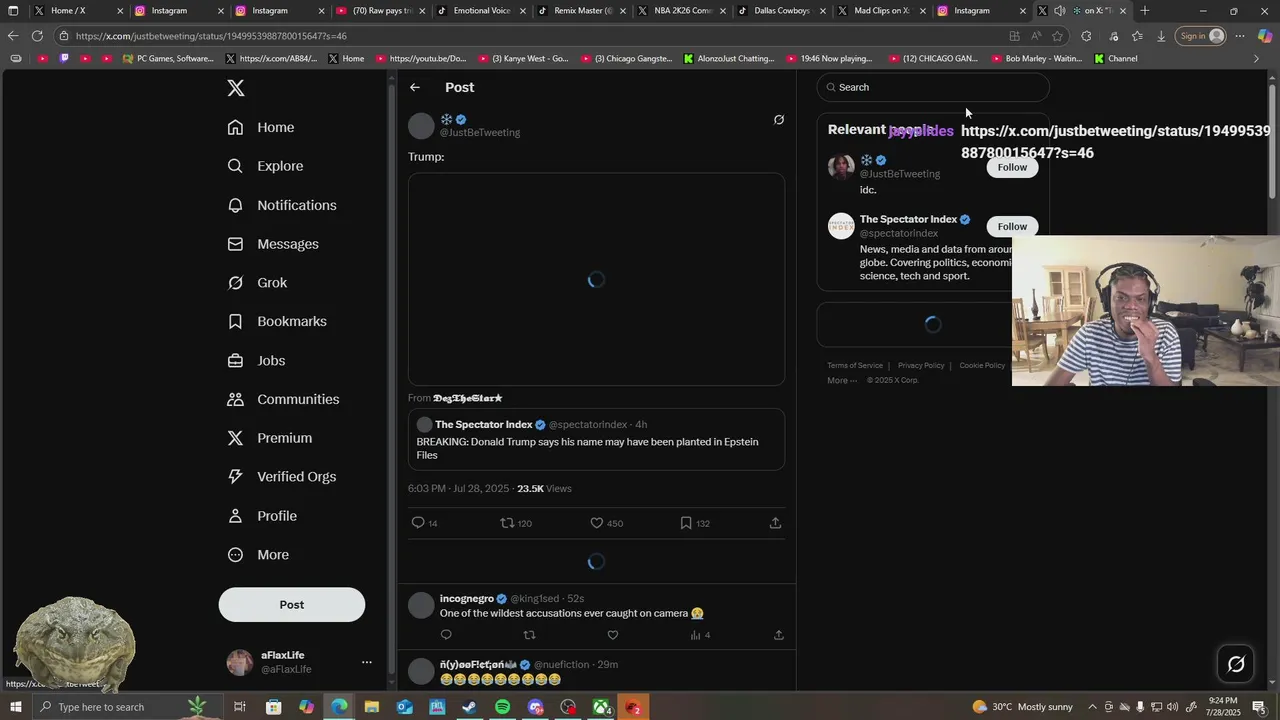This screenshot has width=1280, height=720.
Task: Open the Jobs section
Action: [256, 361]
